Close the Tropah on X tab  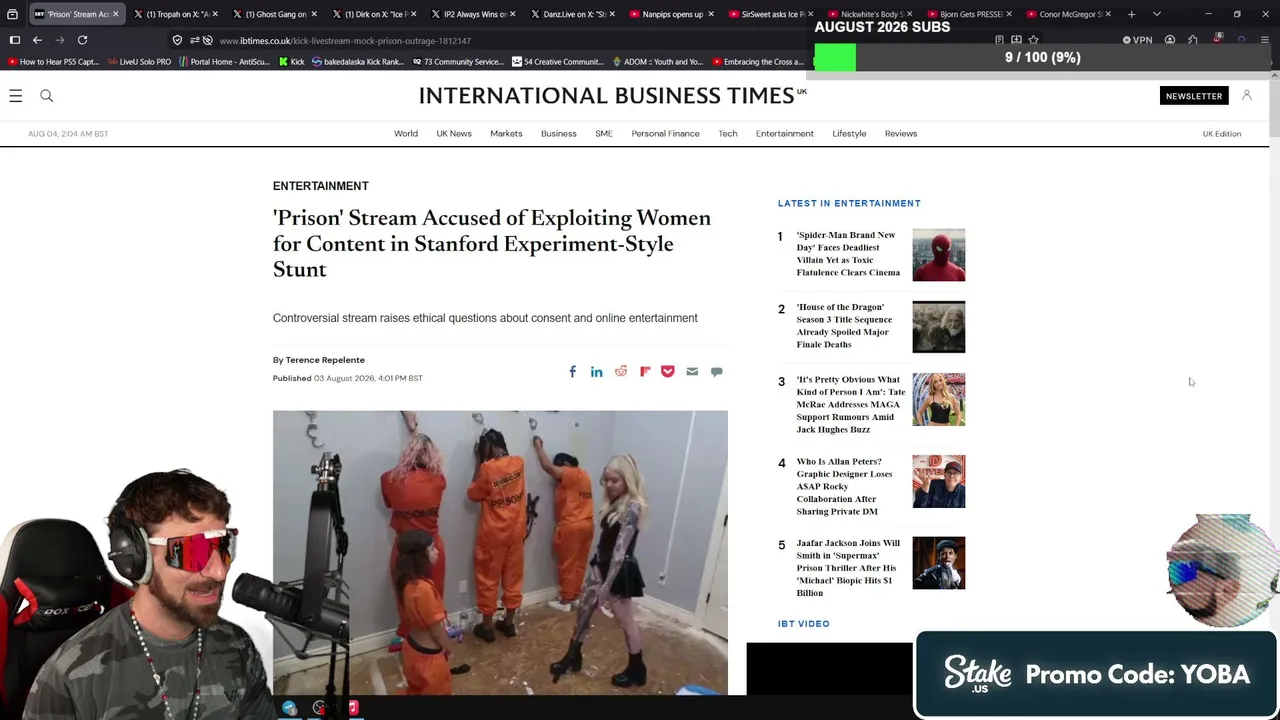coord(214,14)
